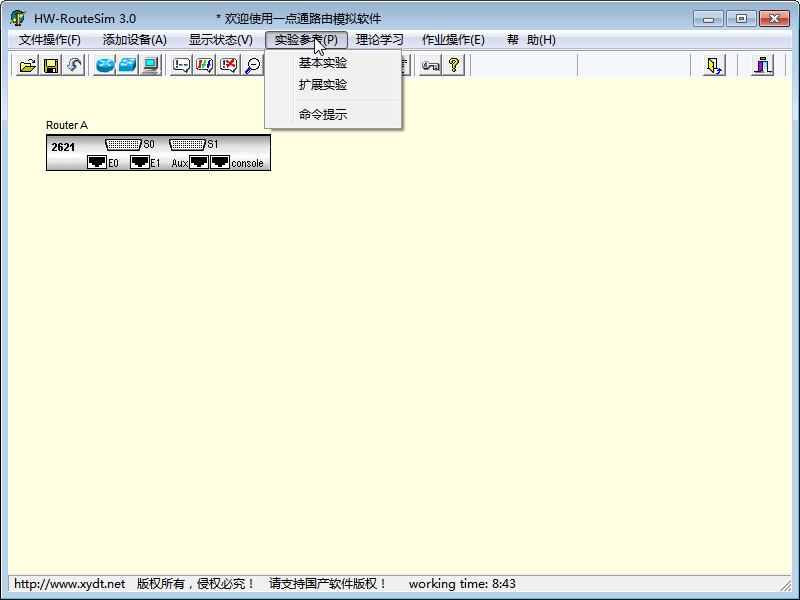Click the S1 serial port on Router A

click(x=187, y=145)
